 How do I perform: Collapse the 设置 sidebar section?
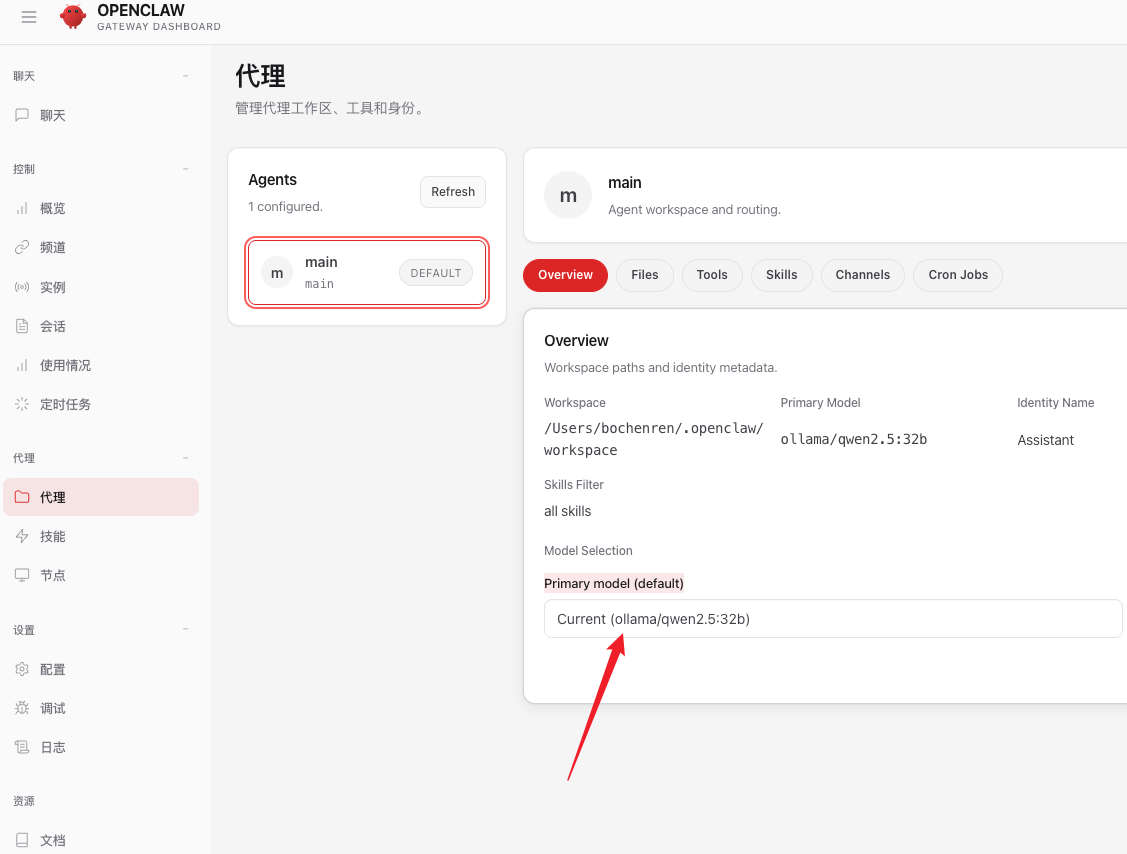(185, 630)
